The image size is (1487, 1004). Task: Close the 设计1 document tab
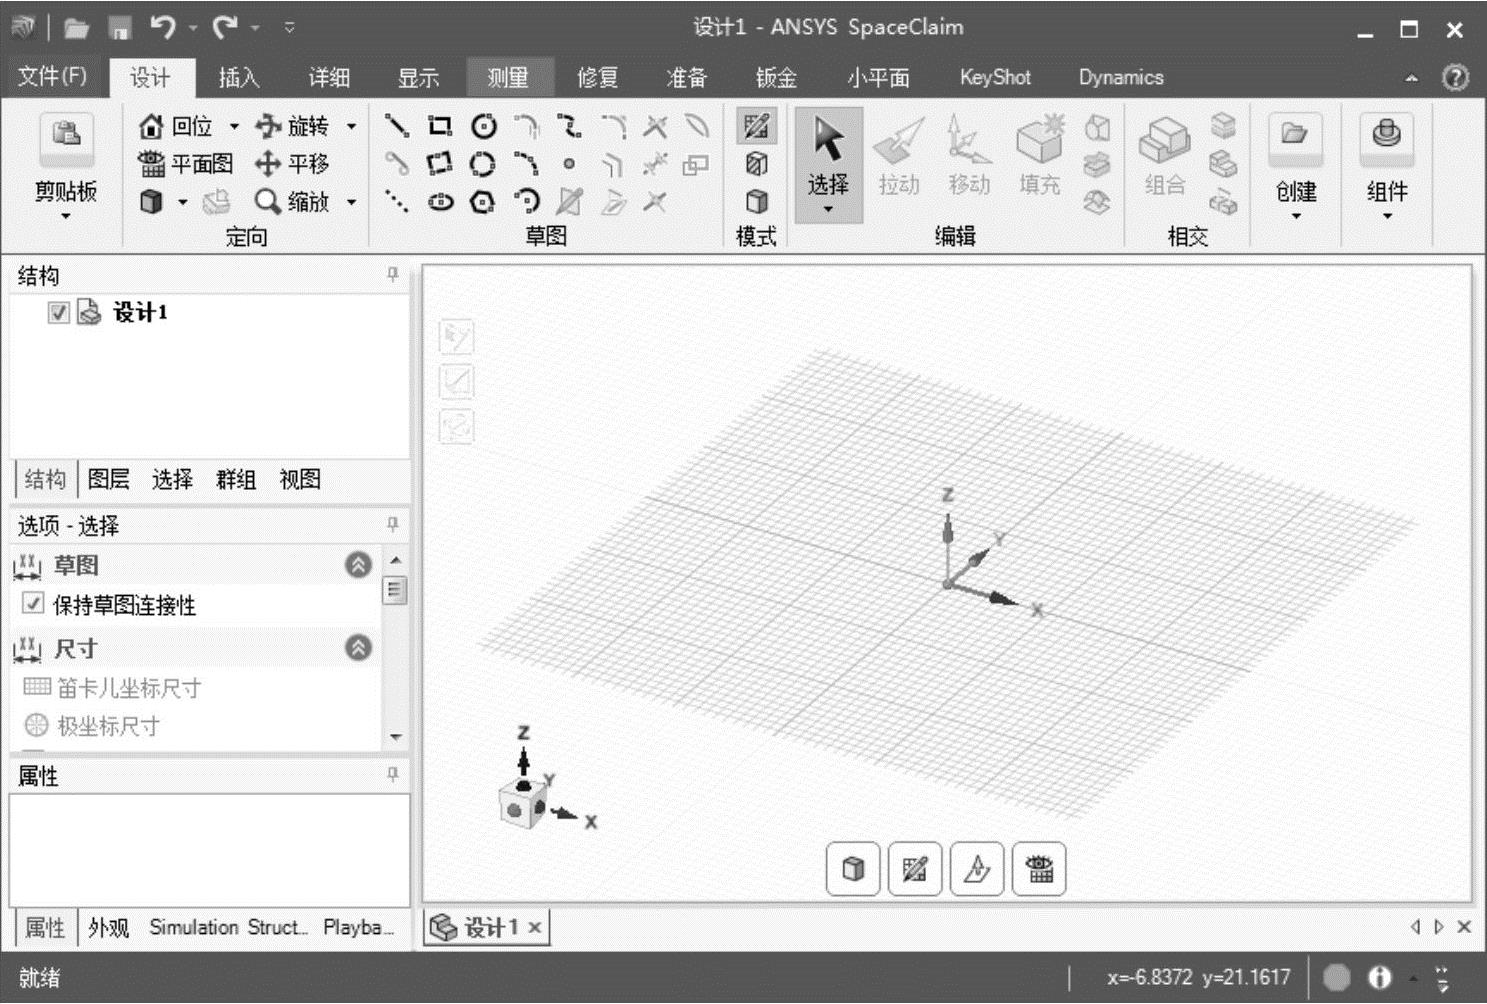tap(535, 927)
